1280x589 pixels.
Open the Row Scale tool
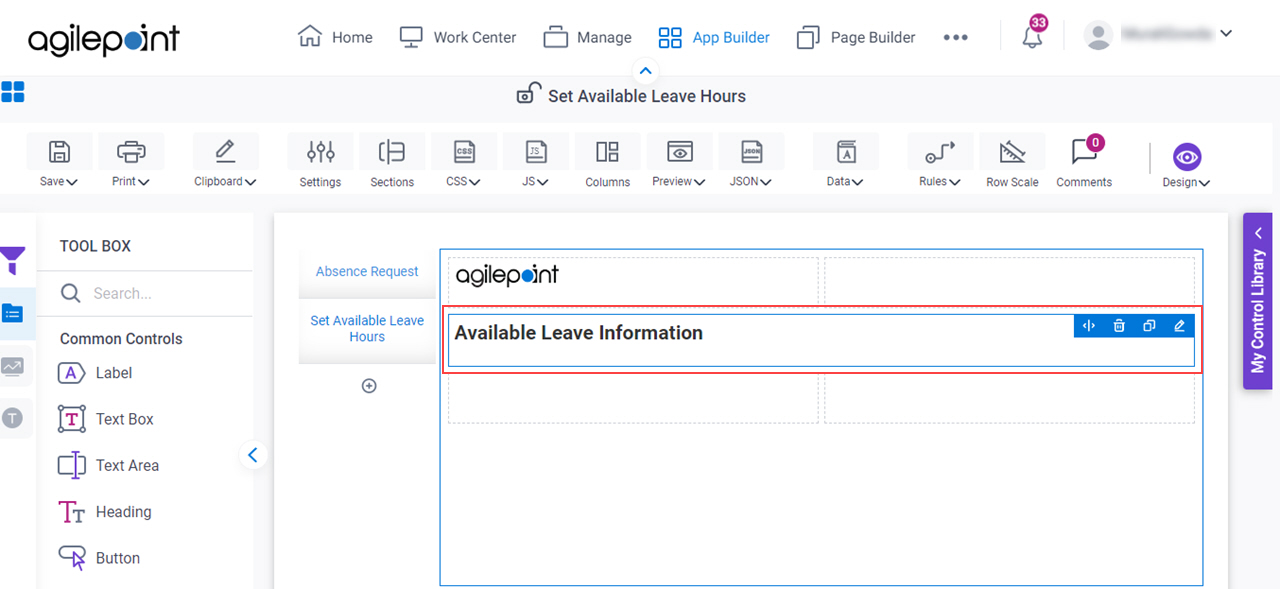[x=1012, y=161]
